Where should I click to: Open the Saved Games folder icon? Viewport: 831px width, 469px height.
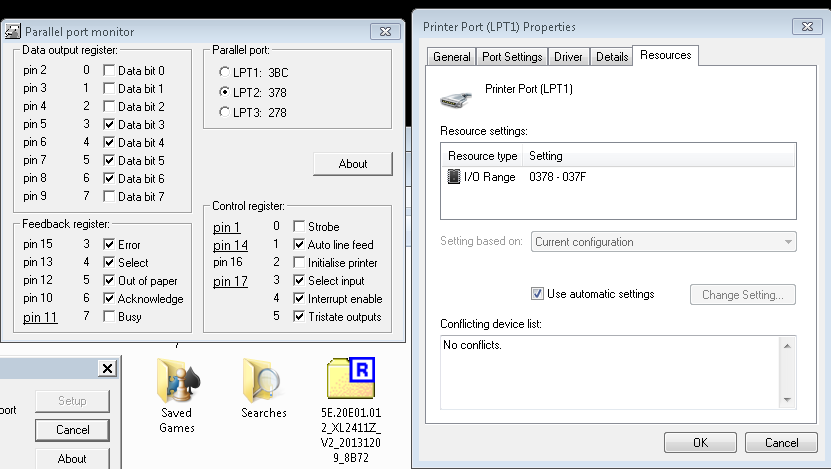(x=176, y=380)
